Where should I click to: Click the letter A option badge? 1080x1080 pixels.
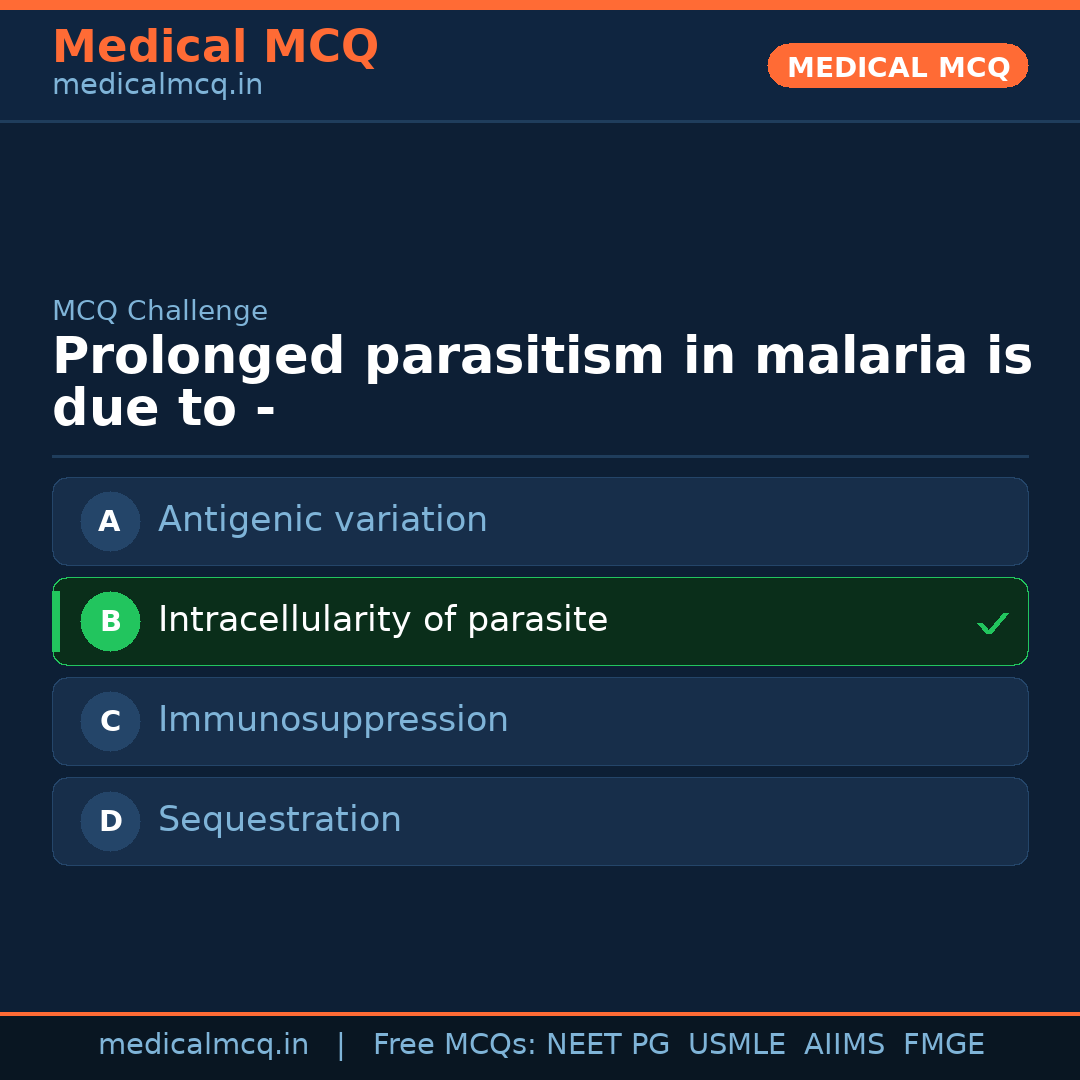pyautogui.click(x=110, y=521)
